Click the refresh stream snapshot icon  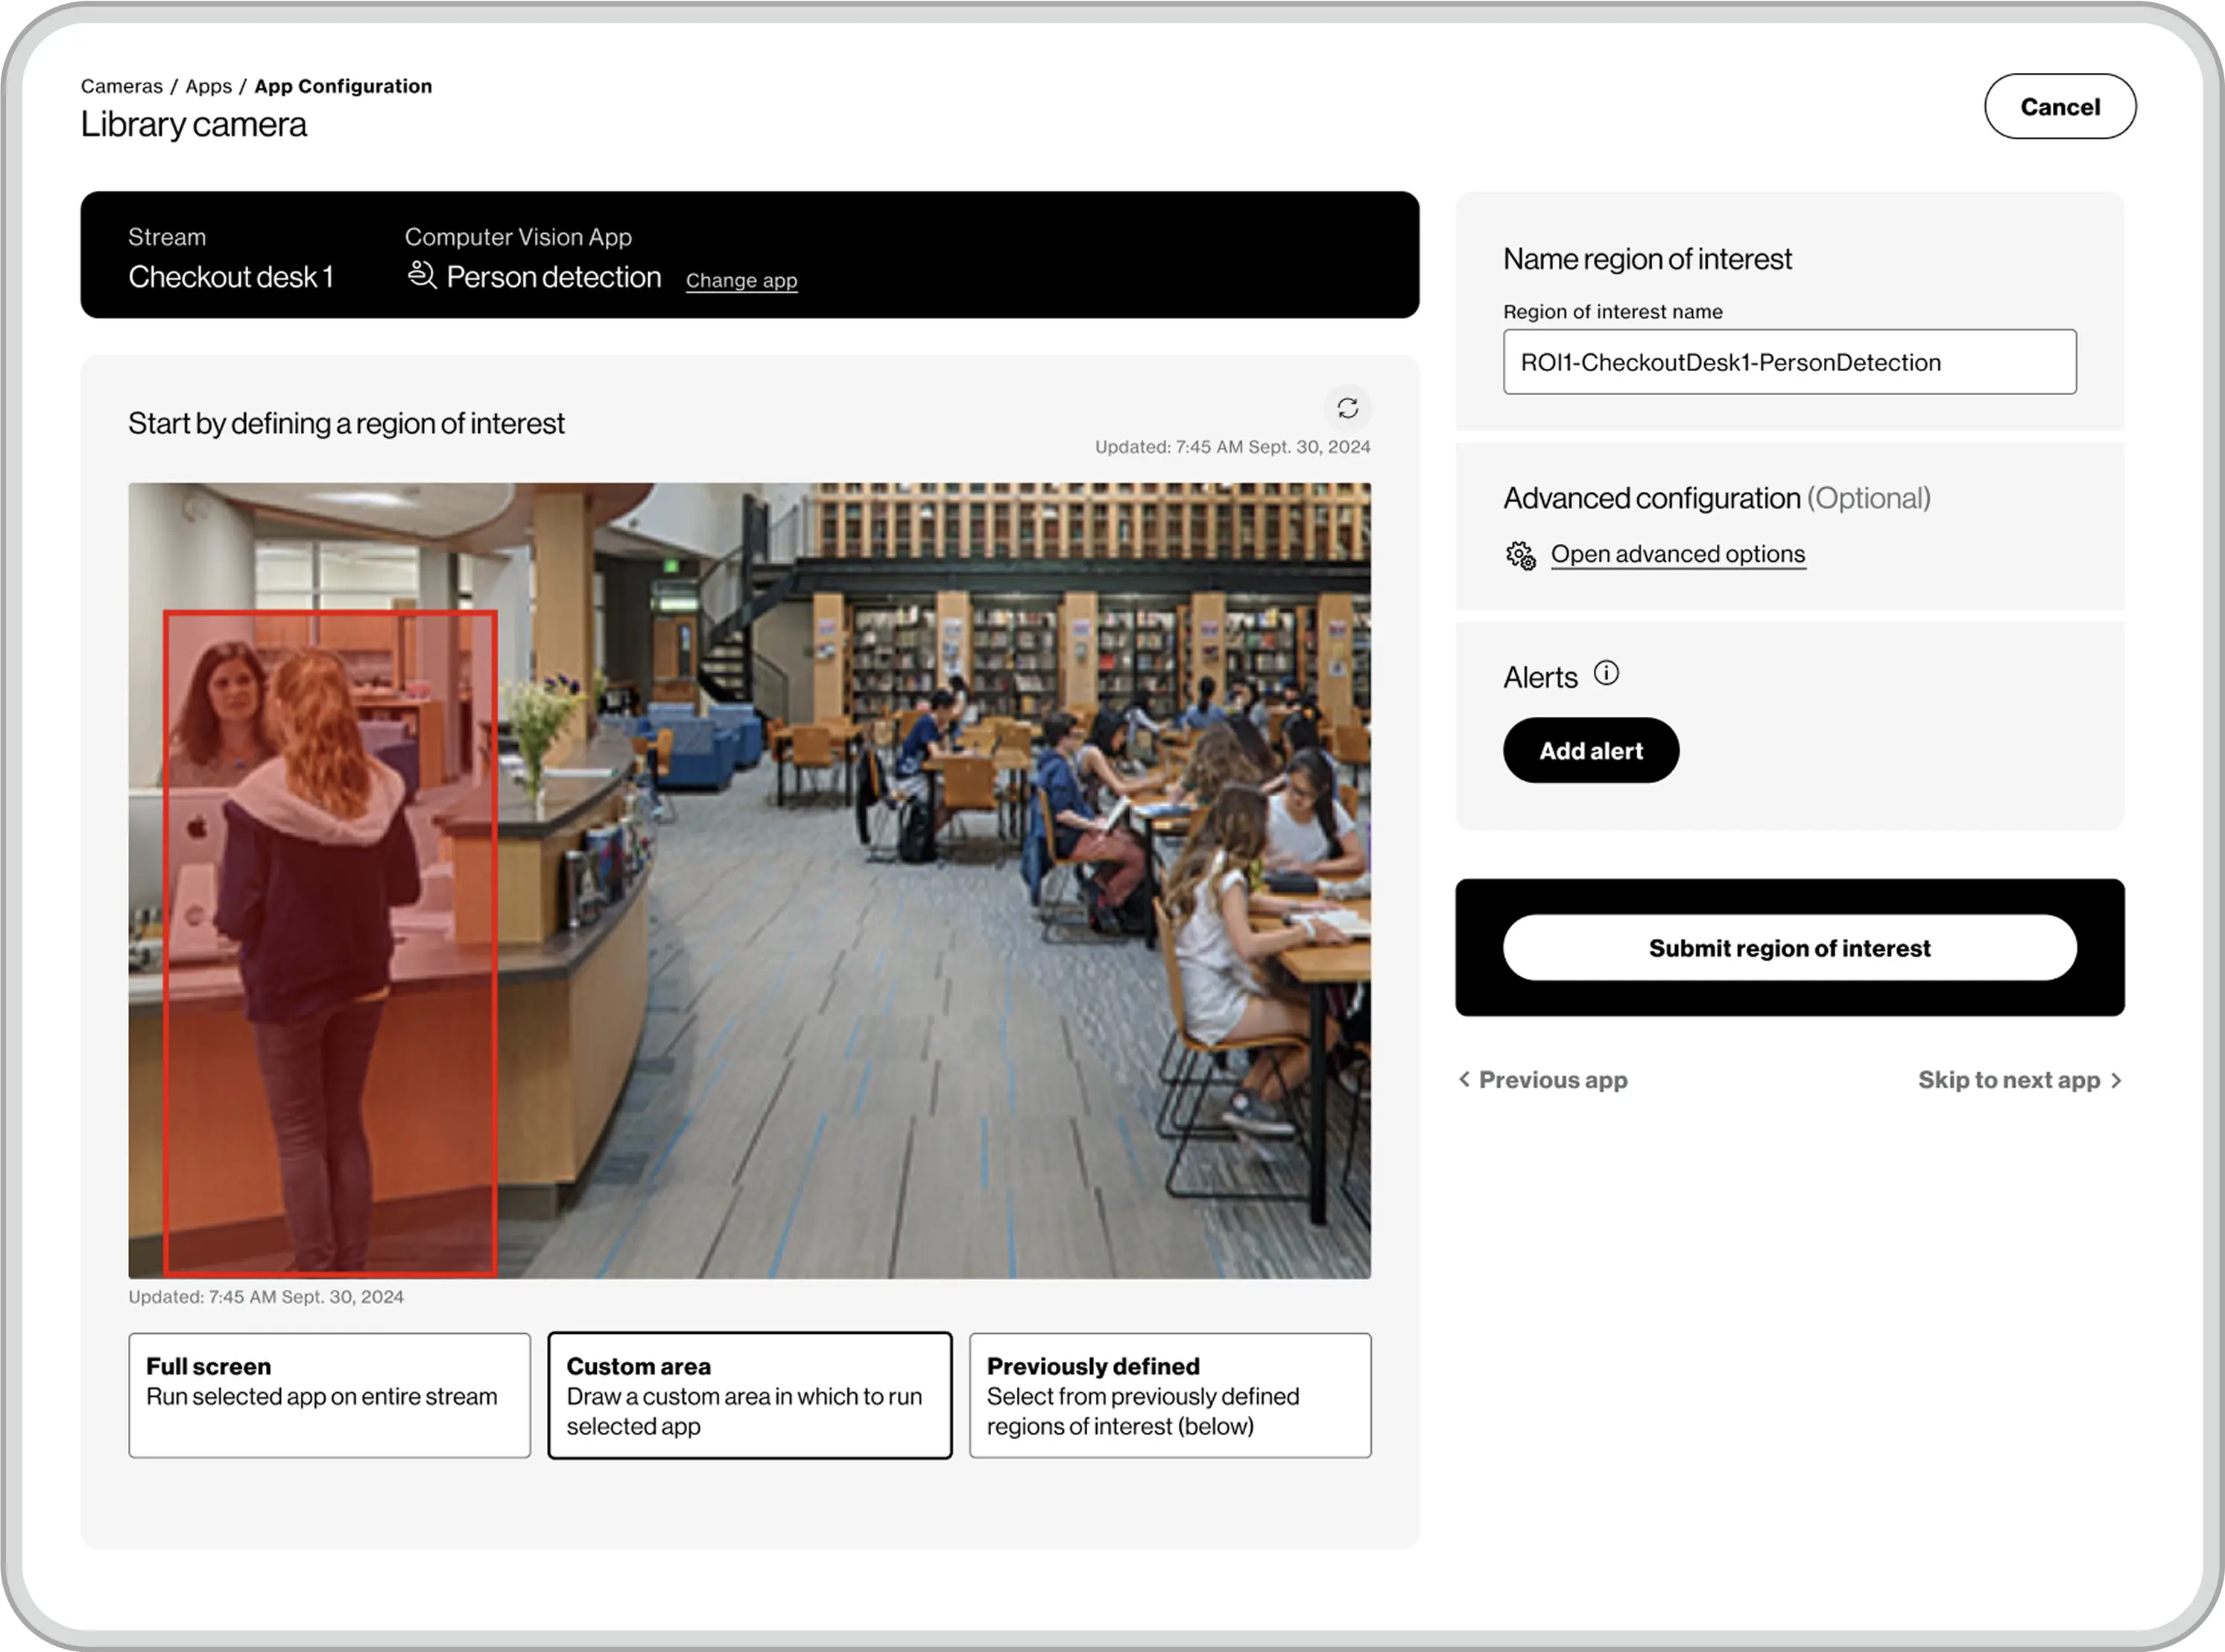(x=1347, y=408)
